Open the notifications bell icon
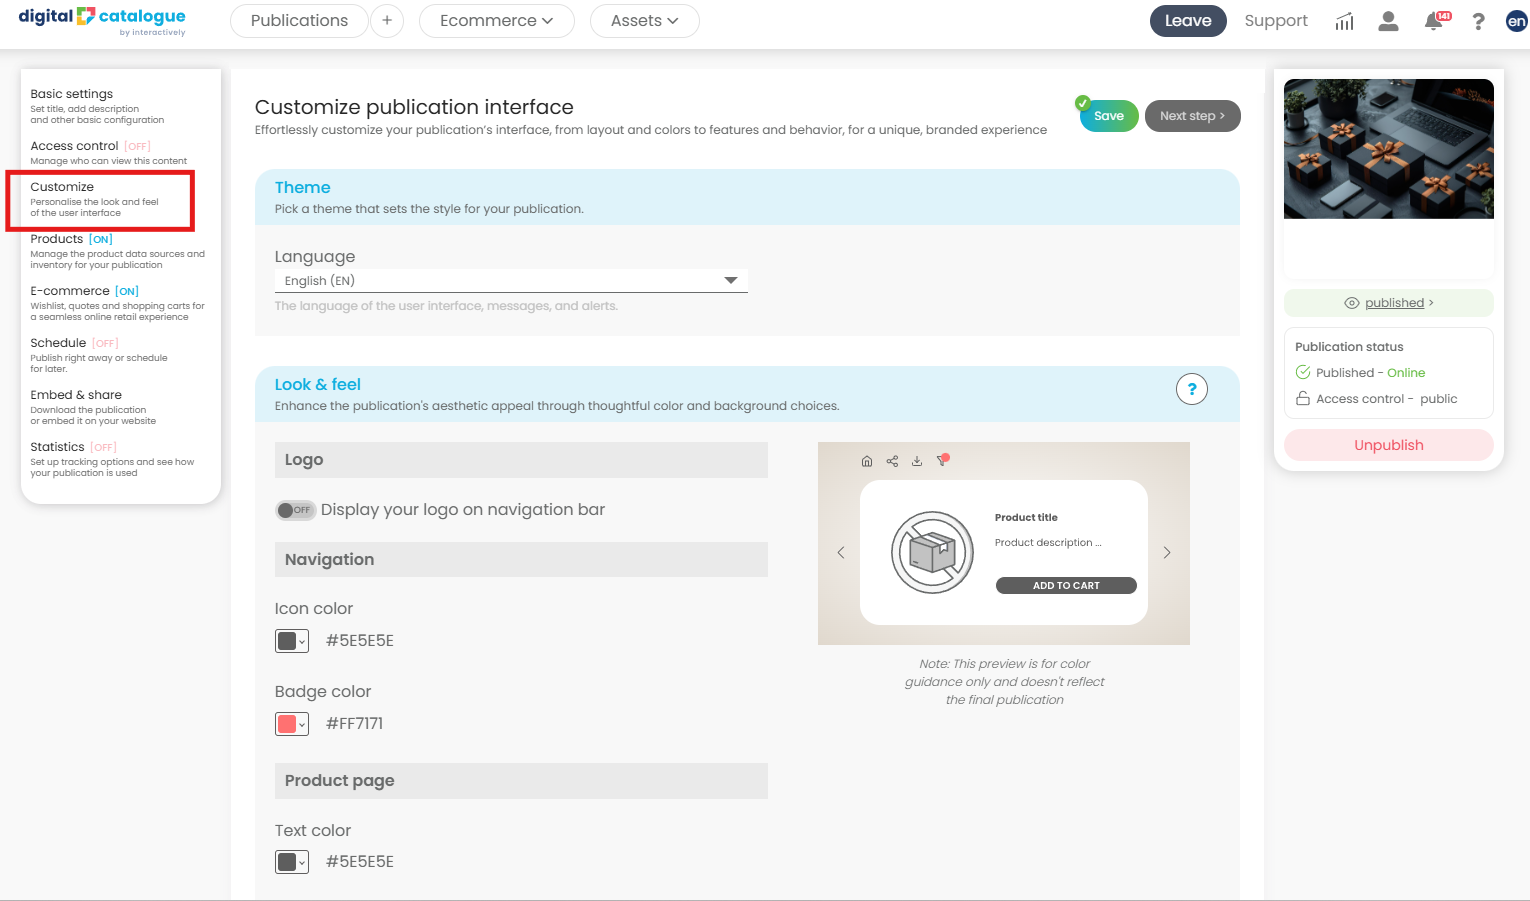1530x901 pixels. [x=1434, y=21]
